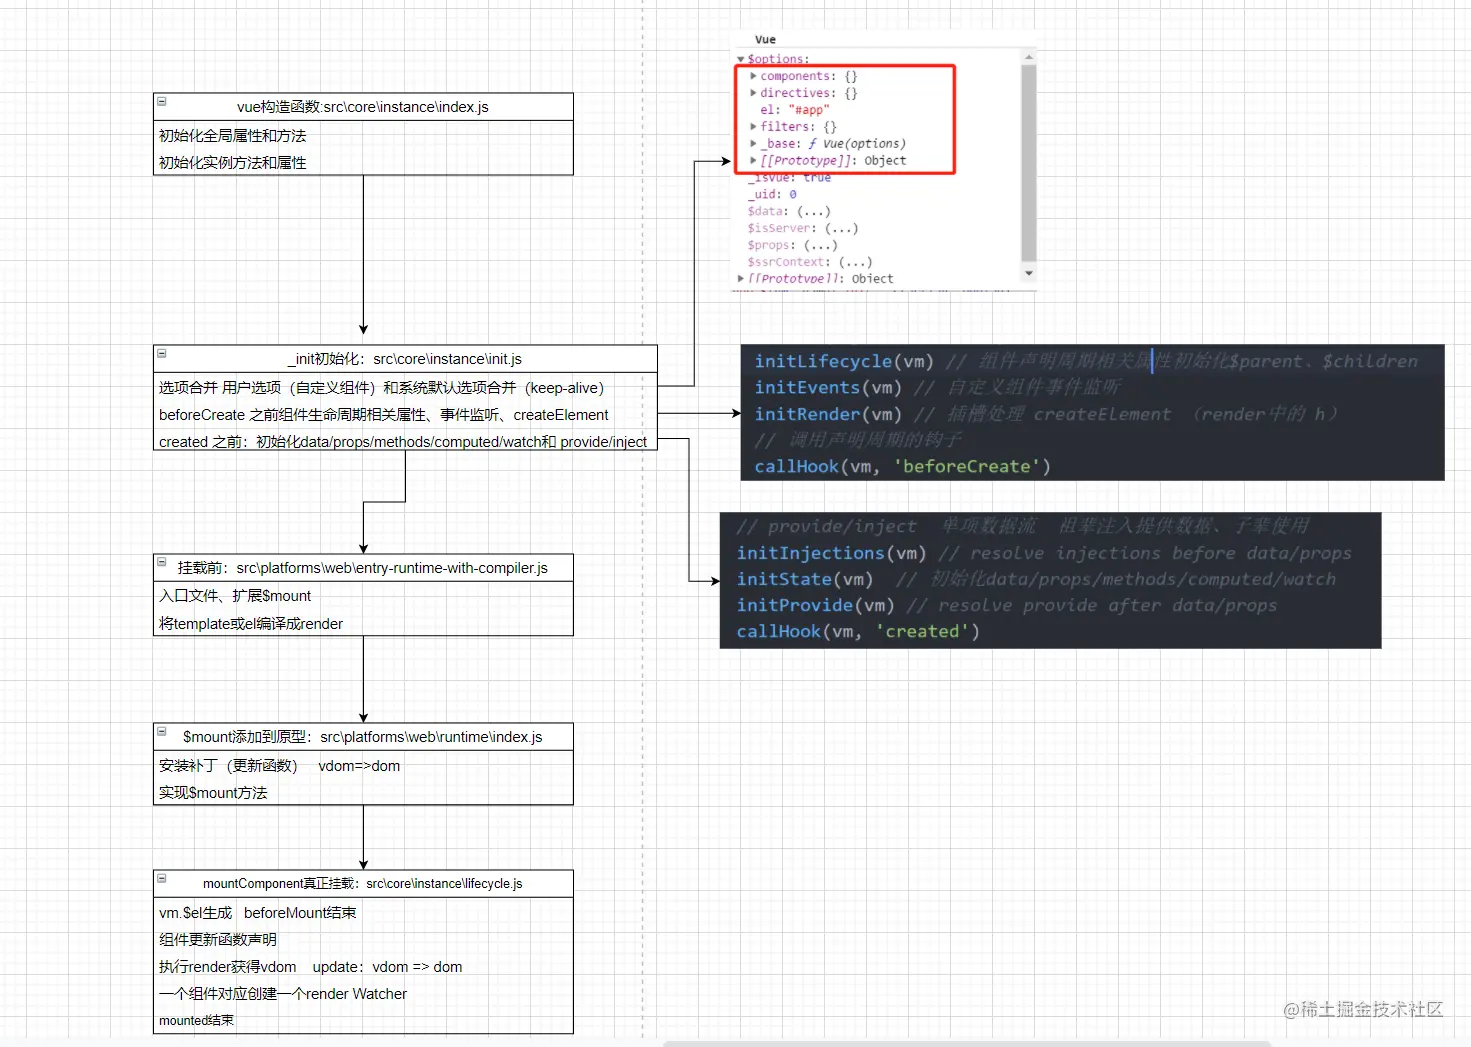Screen dimensions: 1471x1047
Task: Select the 初始化全局属性和方法 row
Action: tap(363, 136)
